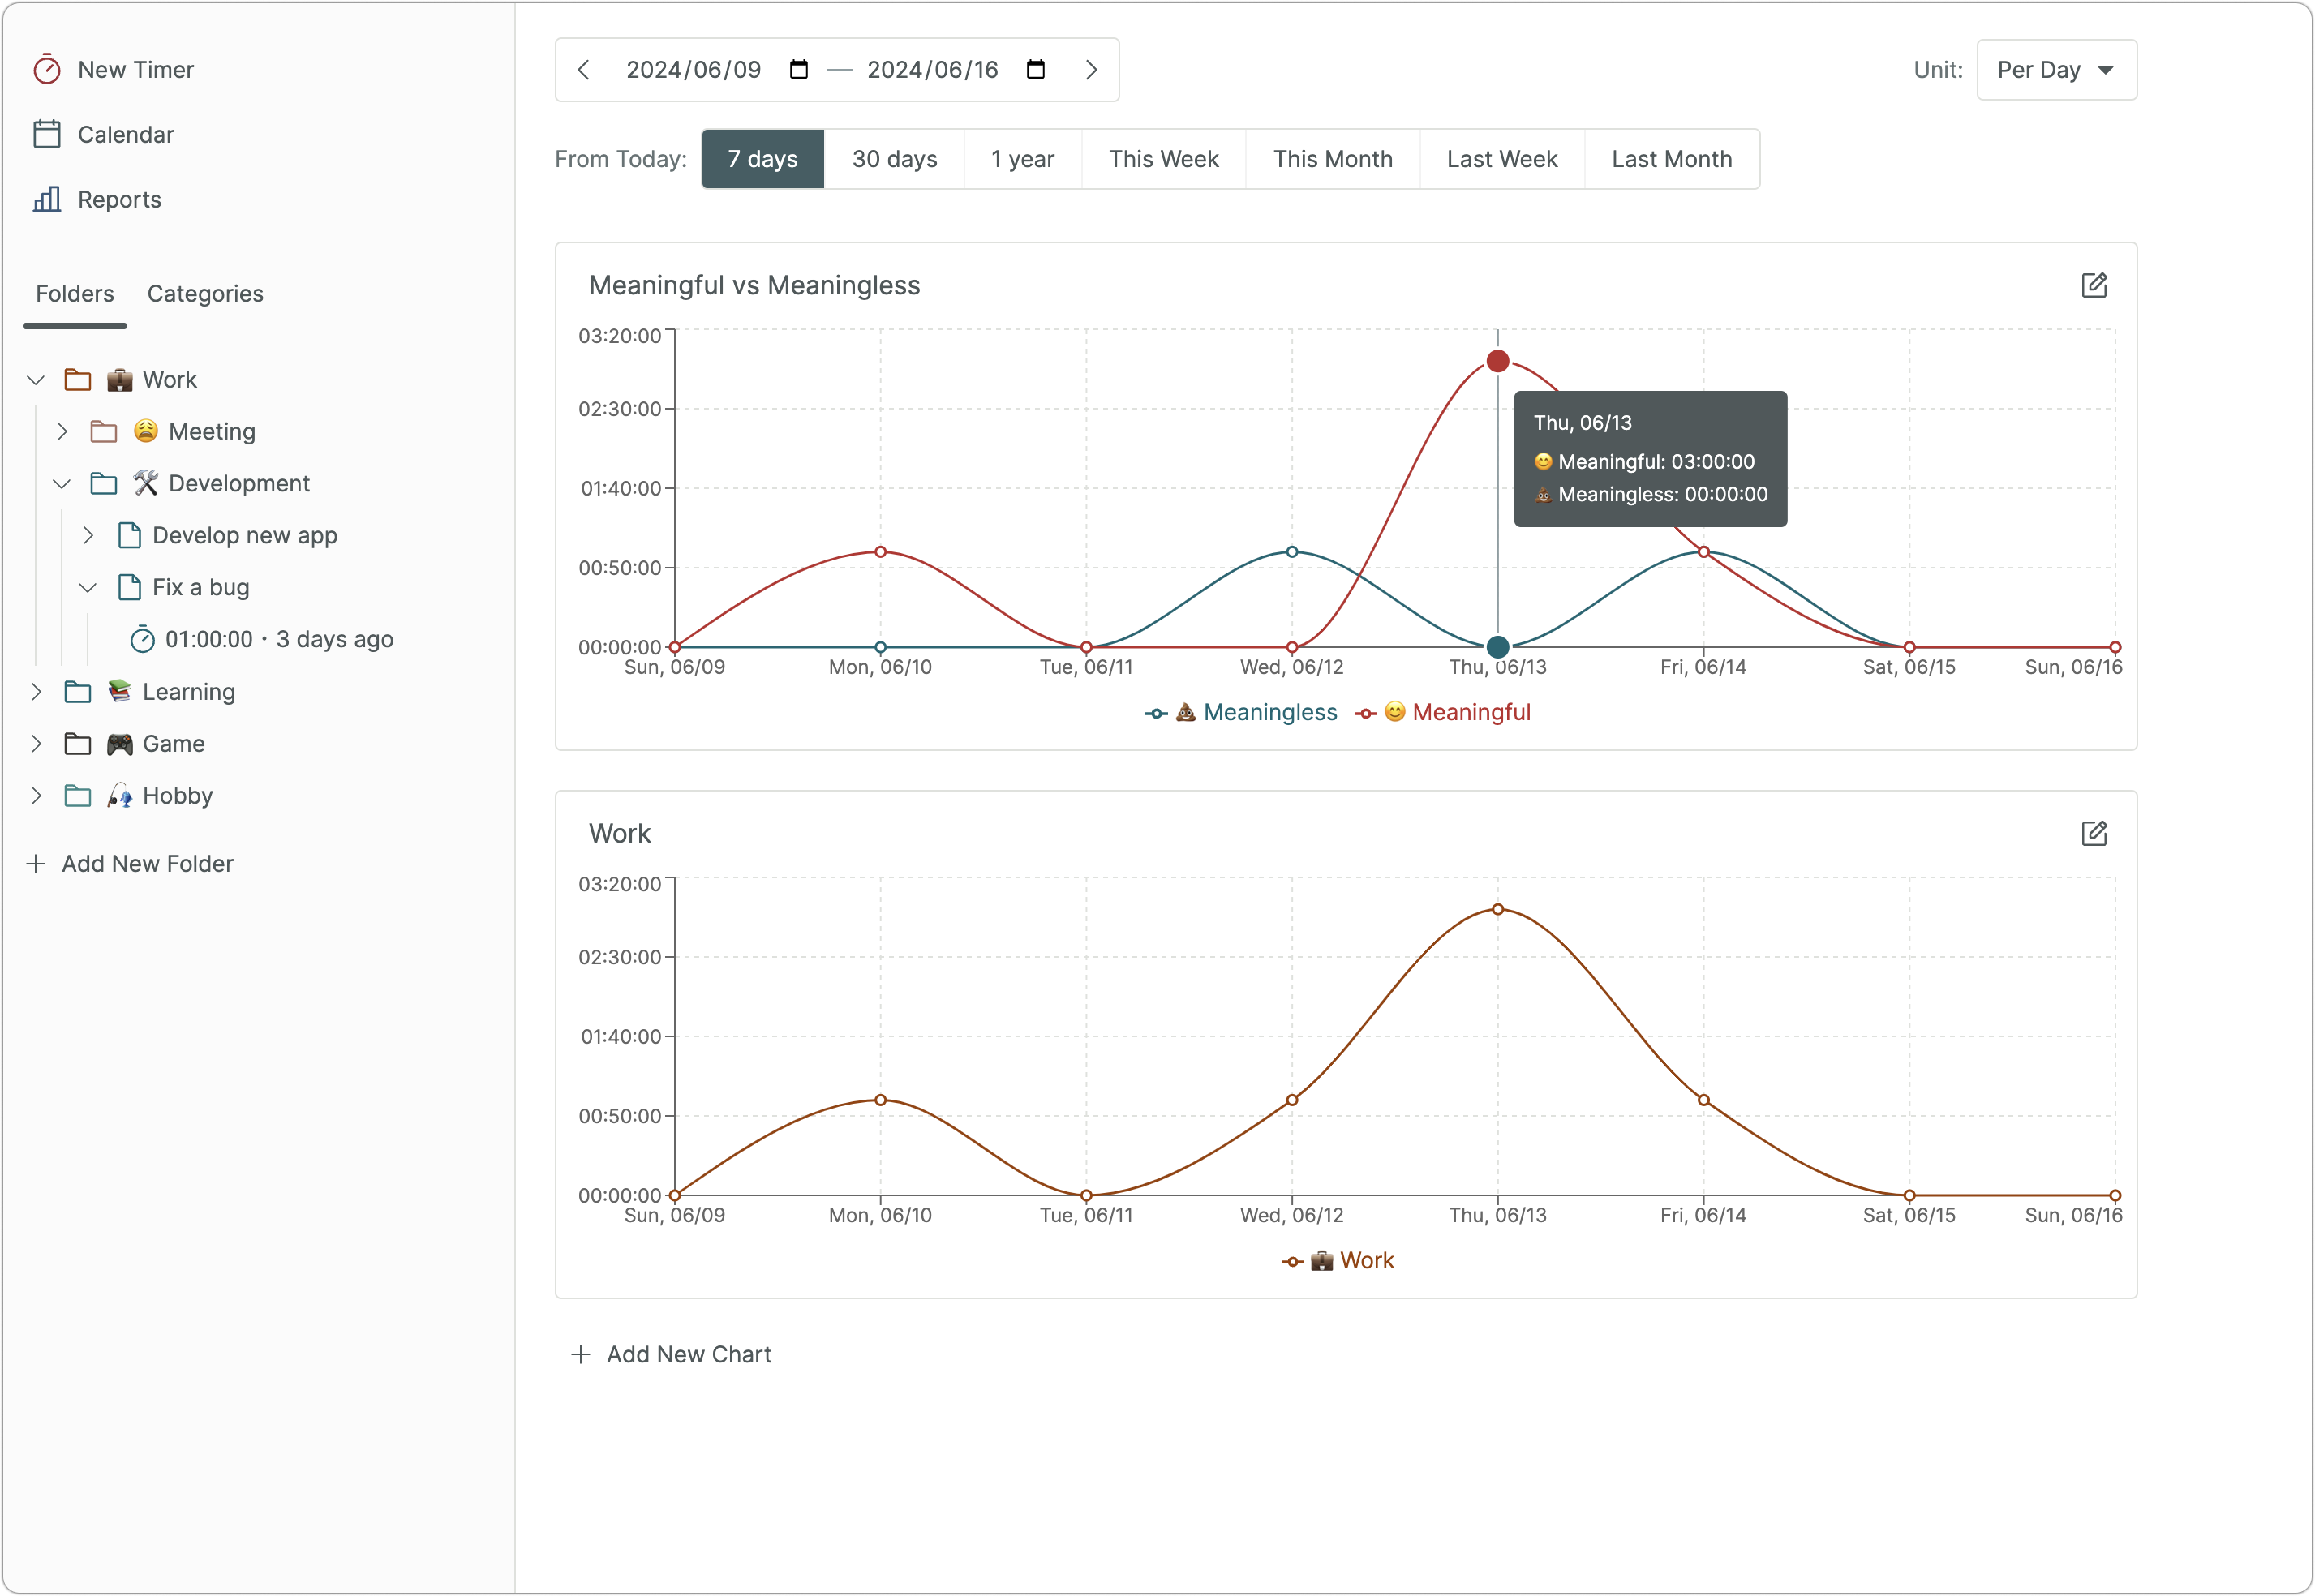The height and width of the screenshot is (1596, 2315).
Task: Switch to the Categories tab
Action: 205,293
